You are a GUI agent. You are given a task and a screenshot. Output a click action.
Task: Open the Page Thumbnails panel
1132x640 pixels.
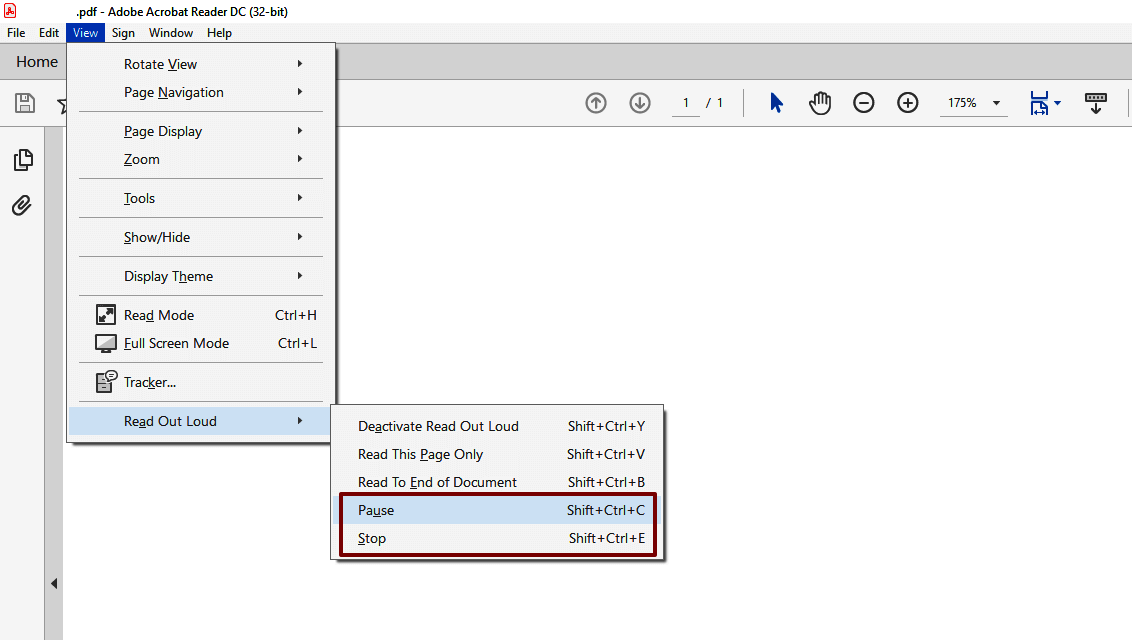(x=23, y=159)
